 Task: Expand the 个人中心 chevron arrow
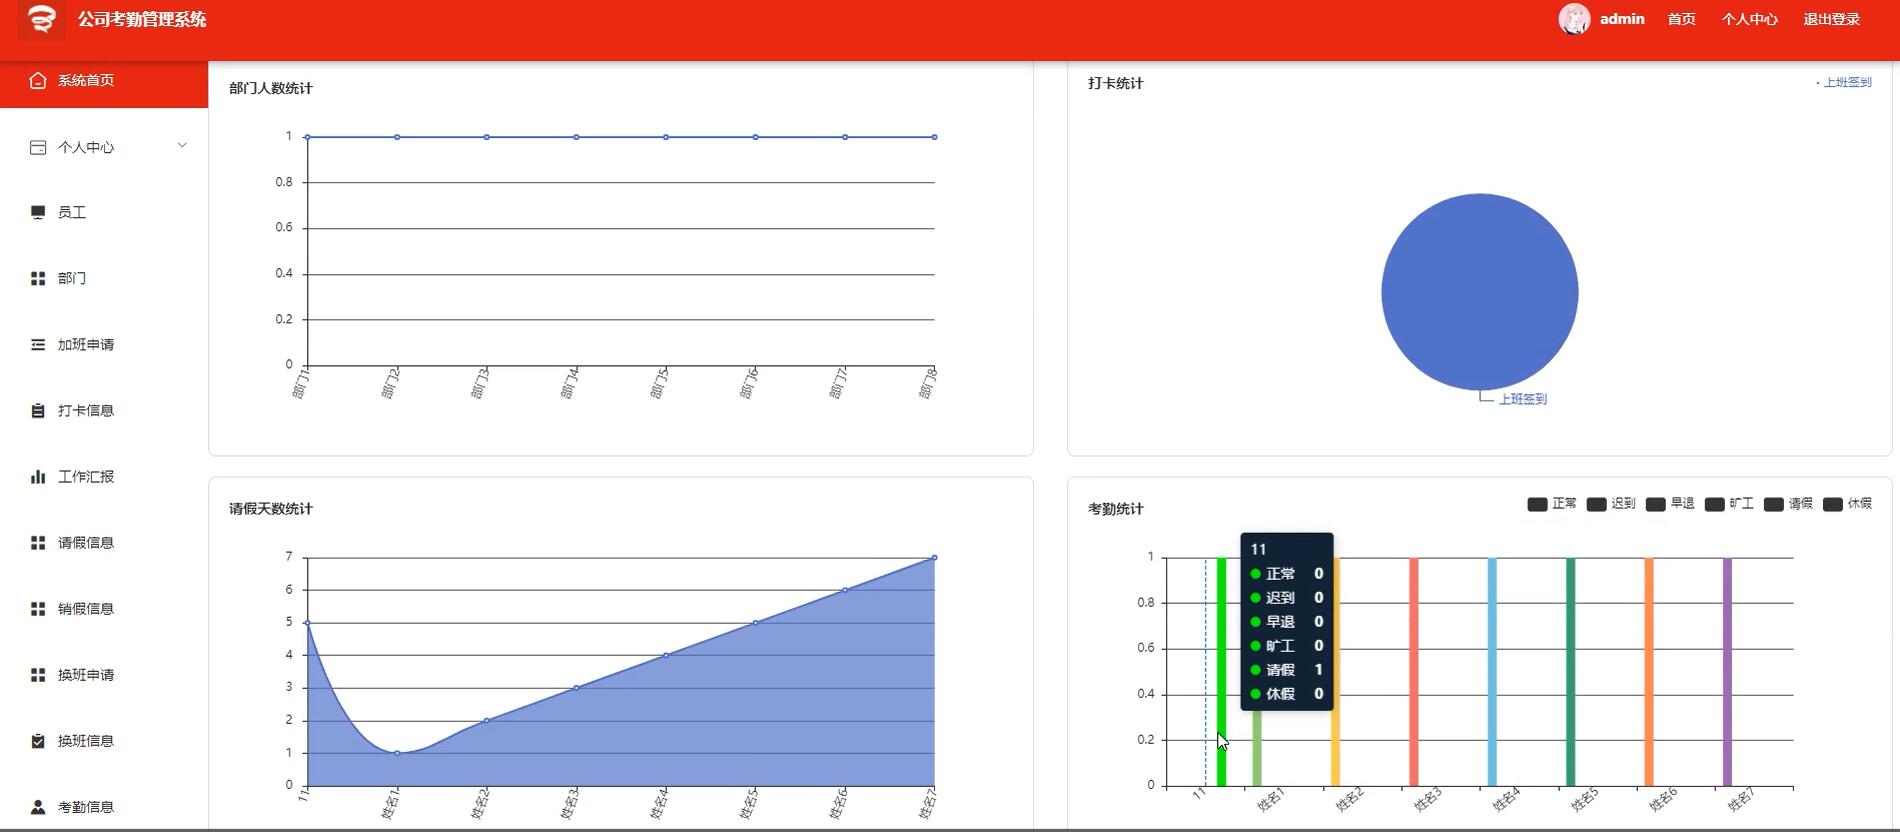pyautogui.click(x=182, y=146)
